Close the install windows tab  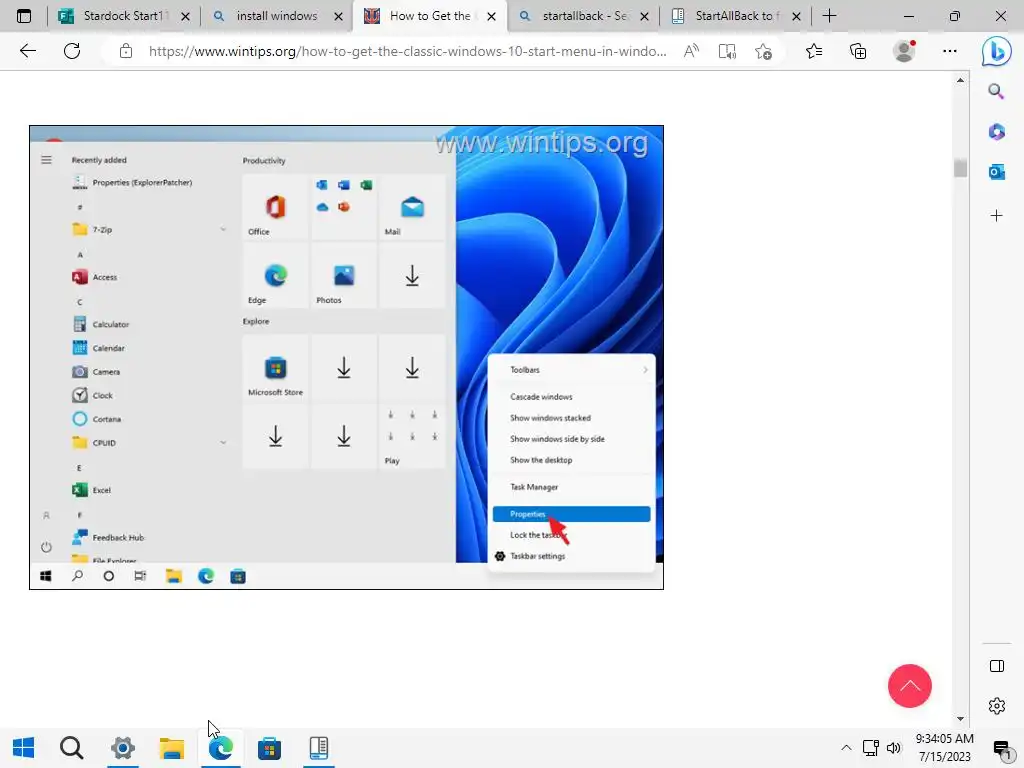click(x=338, y=17)
